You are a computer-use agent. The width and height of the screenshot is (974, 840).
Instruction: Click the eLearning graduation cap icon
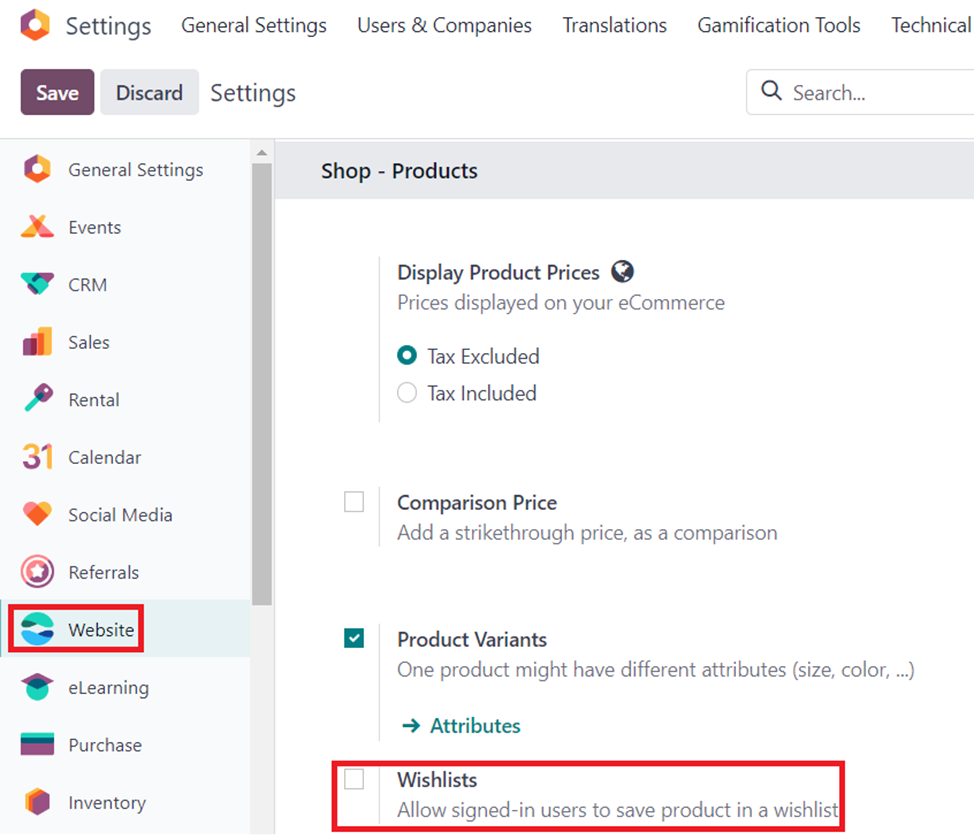(37, 687)
